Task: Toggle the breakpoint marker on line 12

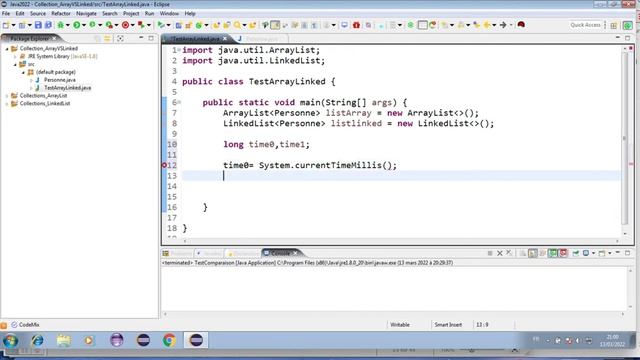Action: [x=164, y=165]
